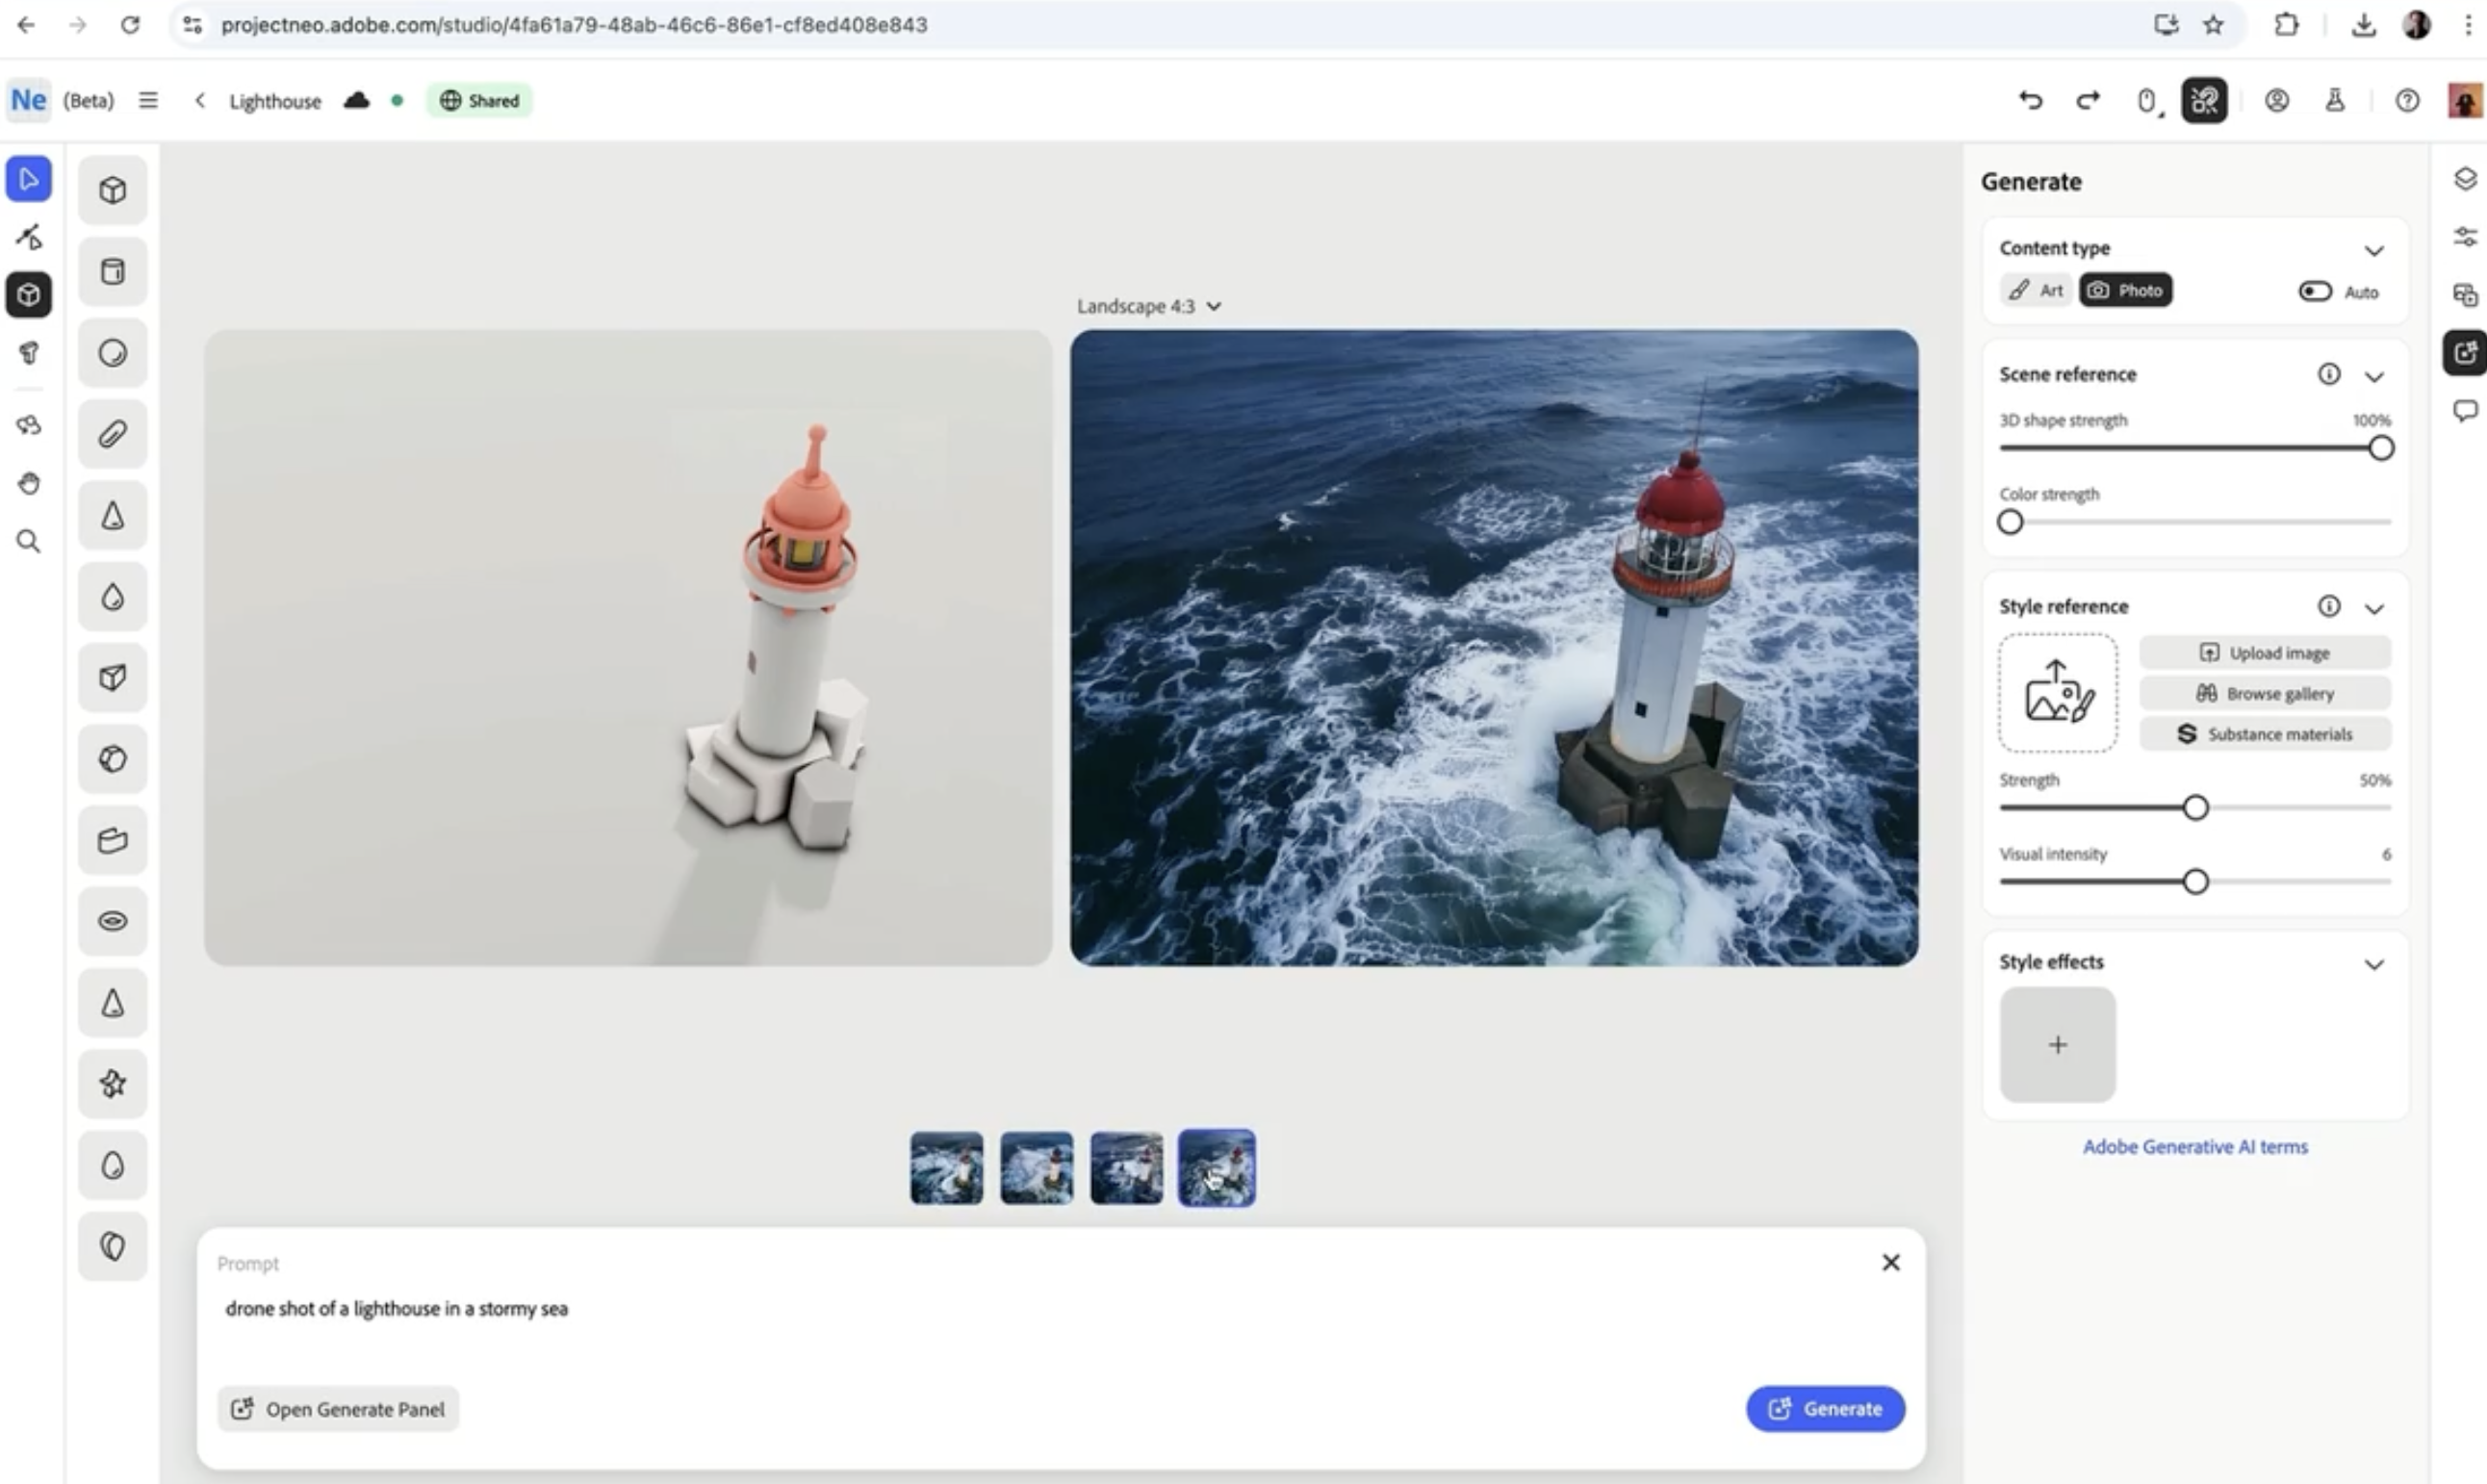Click the Color strength slider handle

click(2010, 522)
